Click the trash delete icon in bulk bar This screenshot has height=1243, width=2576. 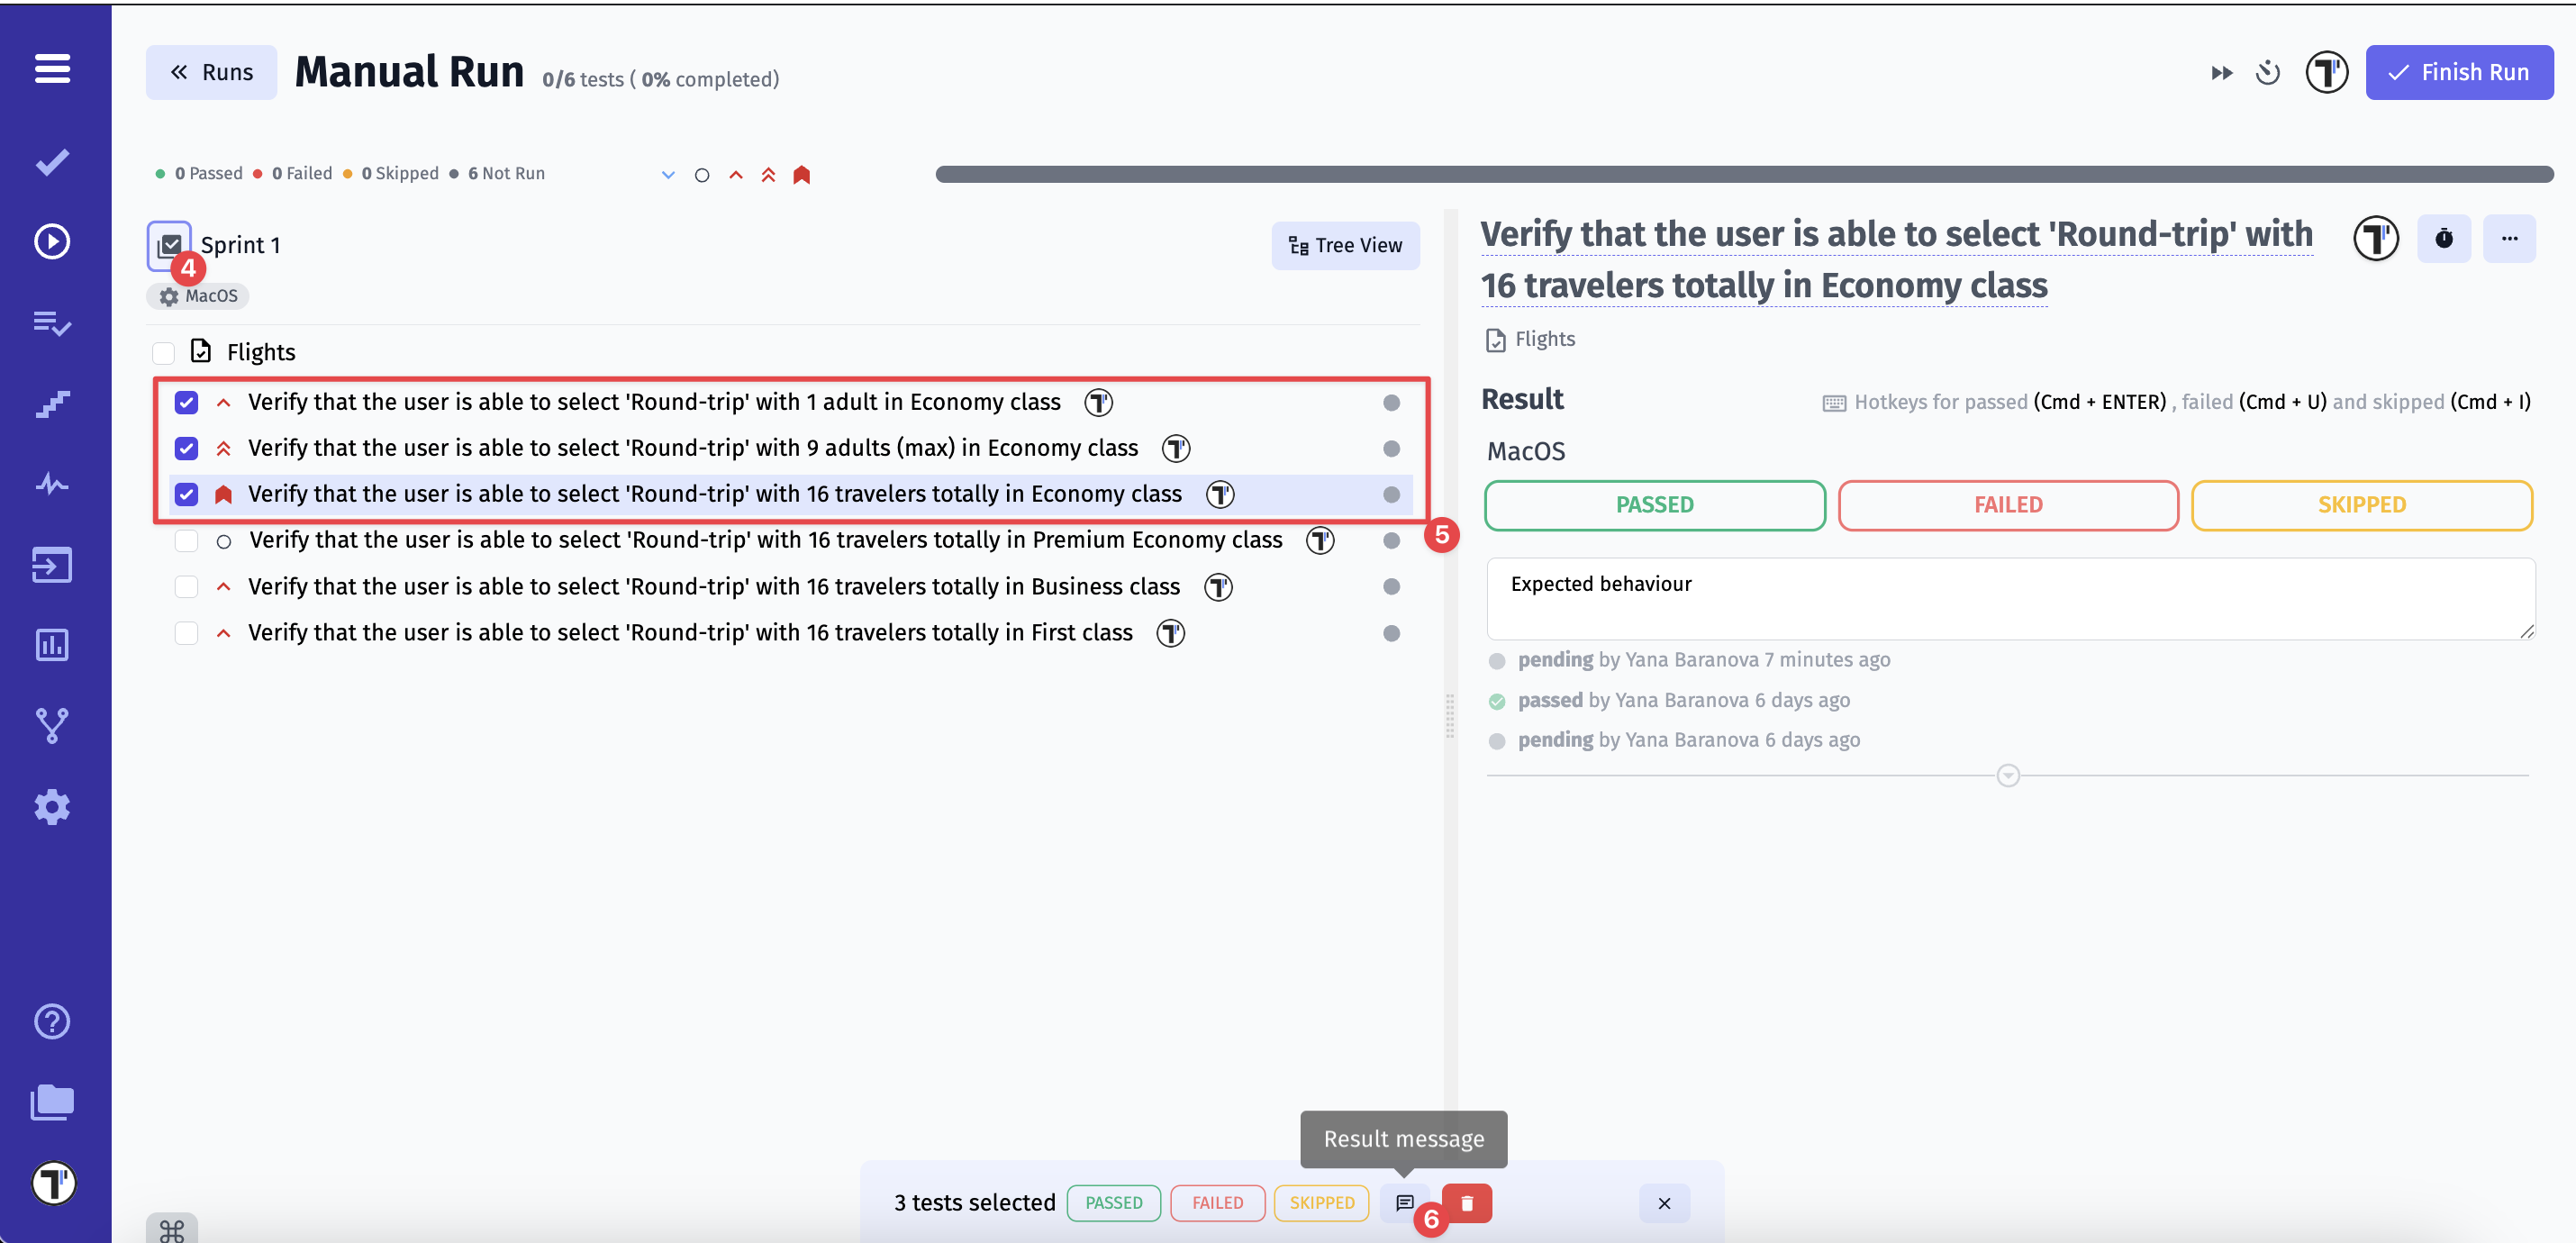tap(1466, 1203)
